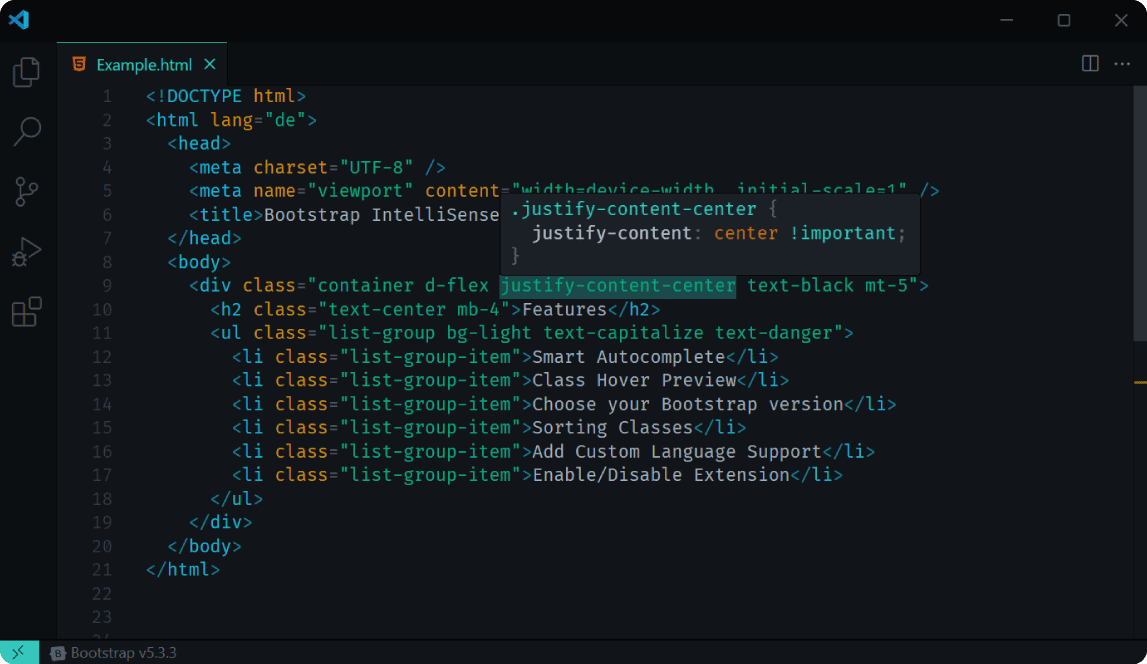
Task: Click line number 9 in the gutter
Action: point(107,285)
